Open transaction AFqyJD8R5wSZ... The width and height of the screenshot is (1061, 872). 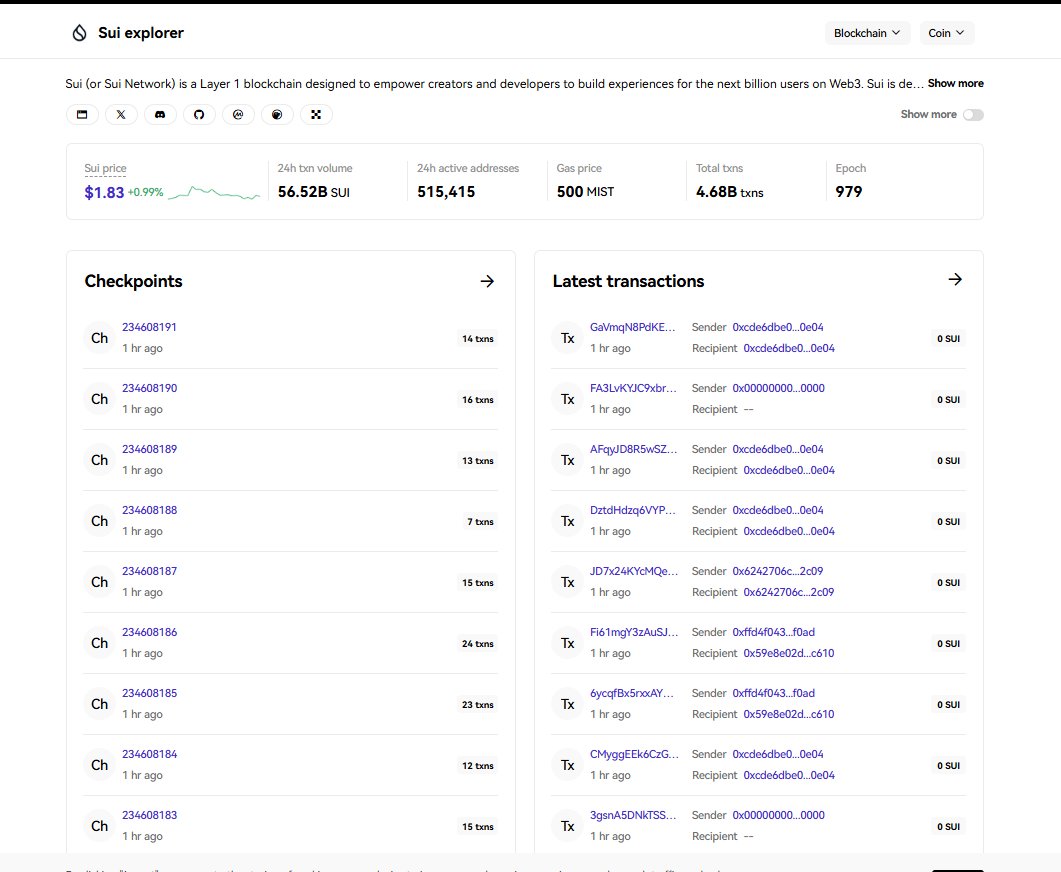tap(633, 449)
